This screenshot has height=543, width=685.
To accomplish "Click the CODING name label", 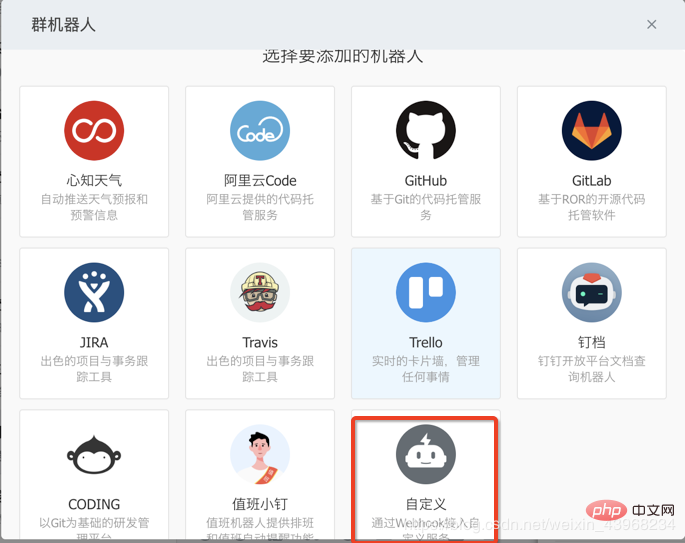I will click(x=94, y=504).
